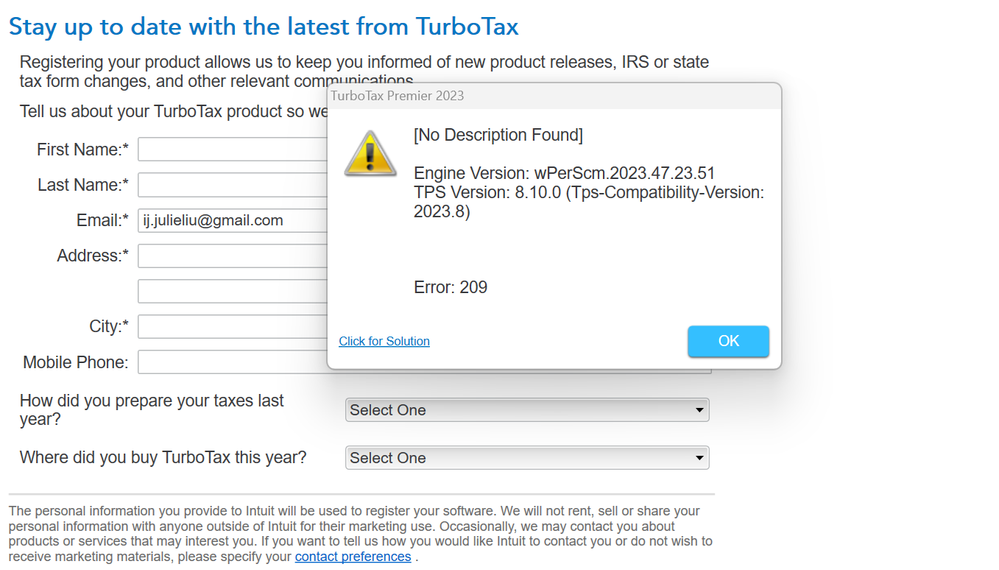Click the Engine Version wPerScm.2023.47.23.51 line

click(564, 173)
